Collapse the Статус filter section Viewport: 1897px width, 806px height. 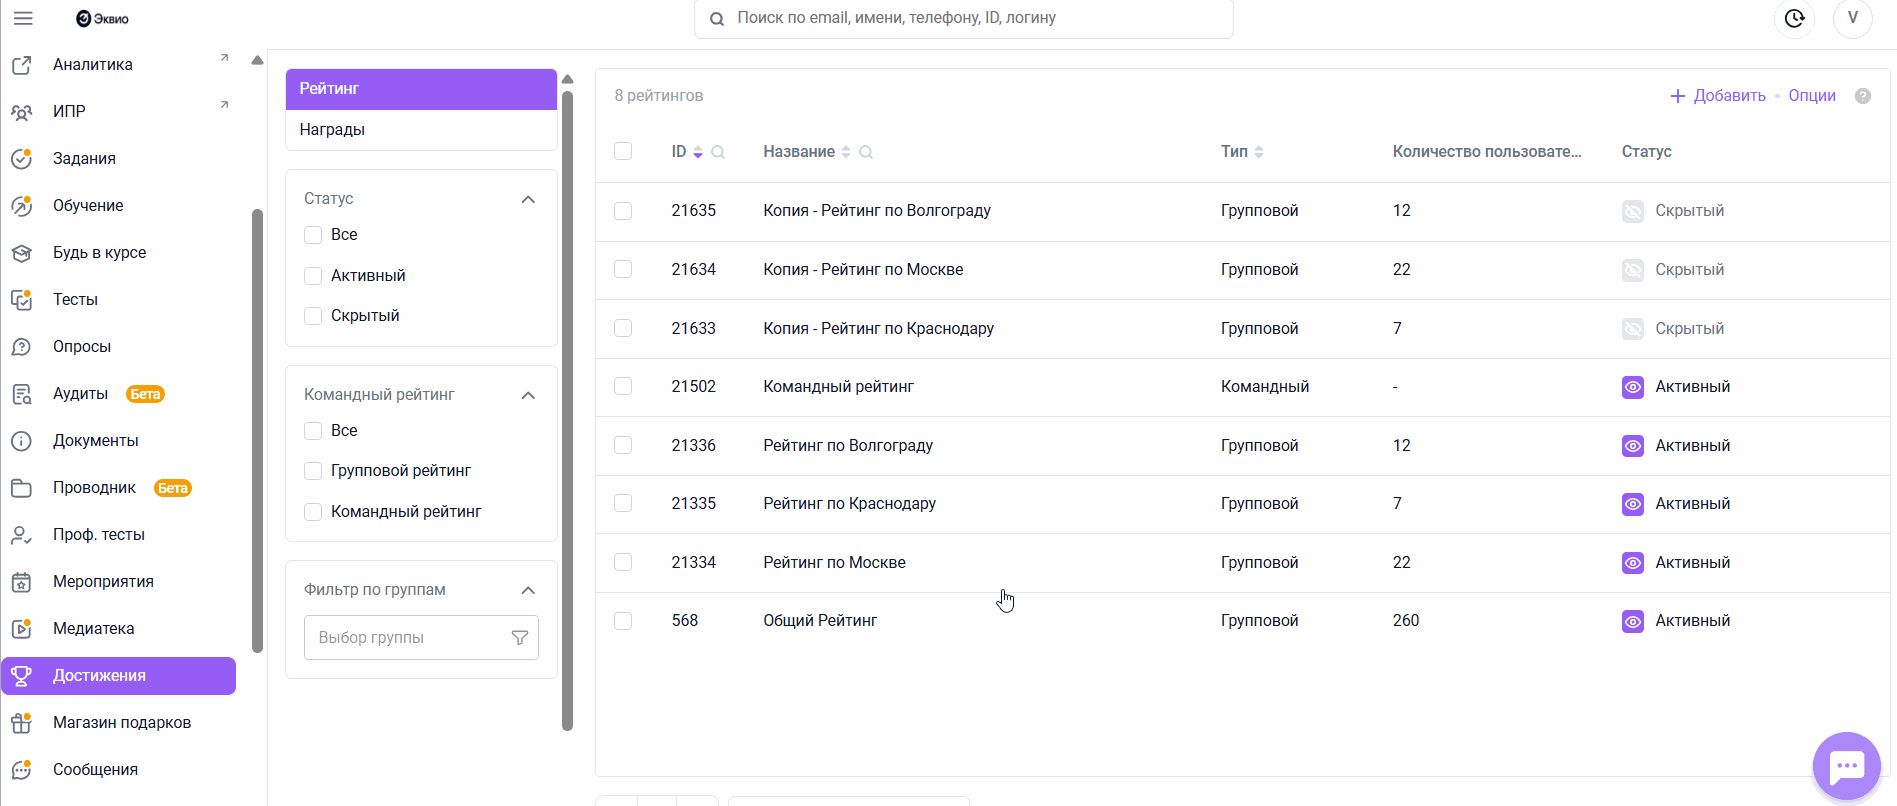(x=528, y=199)
